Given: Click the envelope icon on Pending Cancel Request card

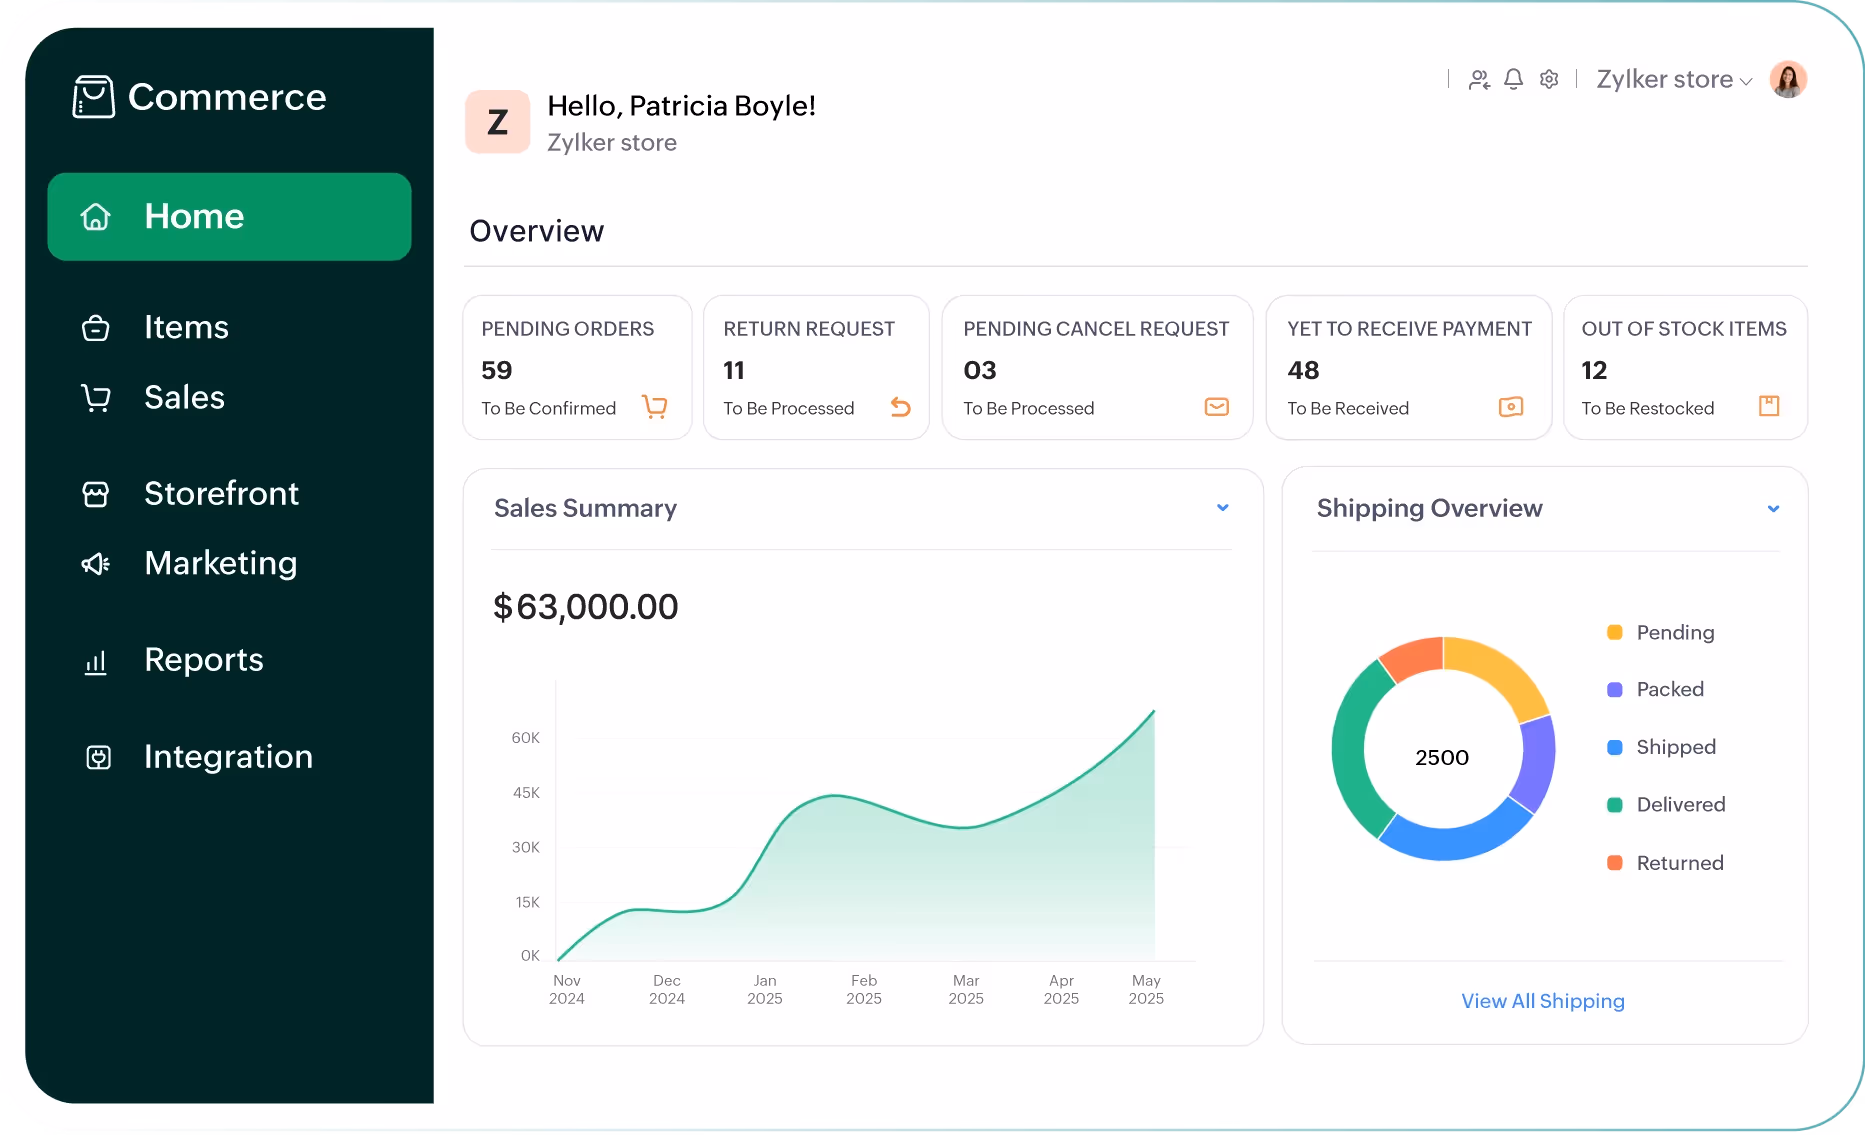Looking at the screenshot, I should [x=1216, y=407].
